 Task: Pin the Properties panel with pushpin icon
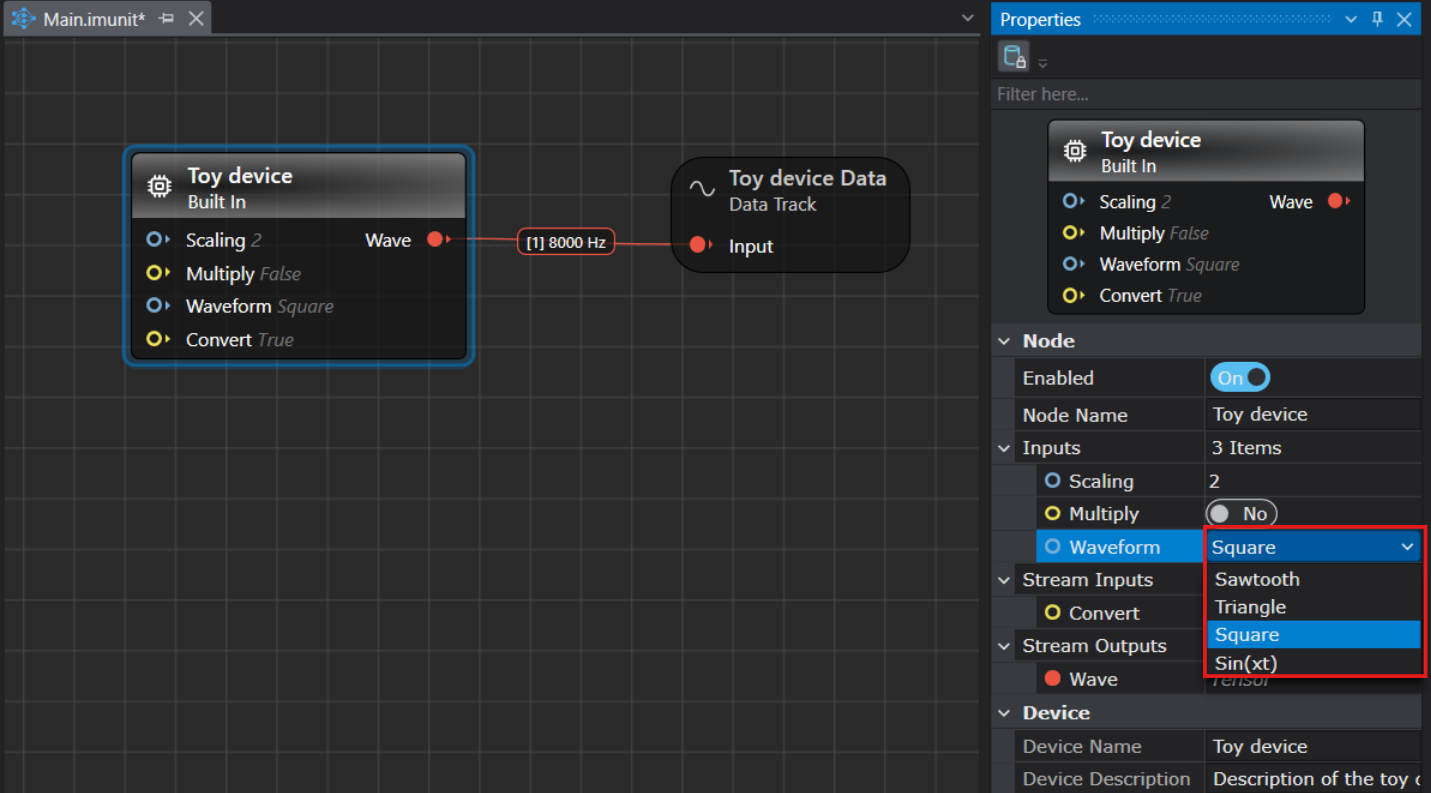pyautogui.click(x=1377, y=19)
